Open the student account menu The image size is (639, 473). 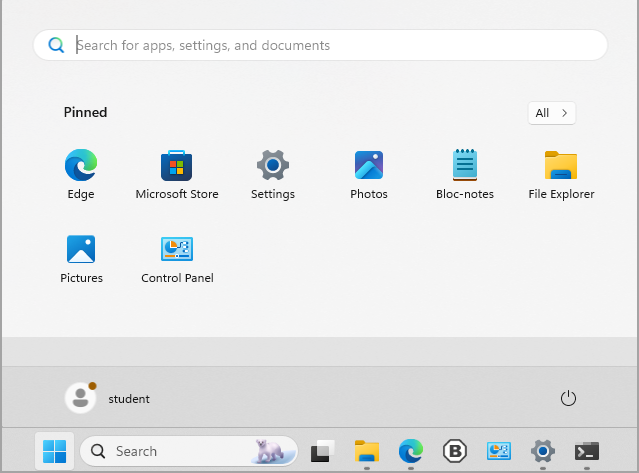tap(108, 398)
